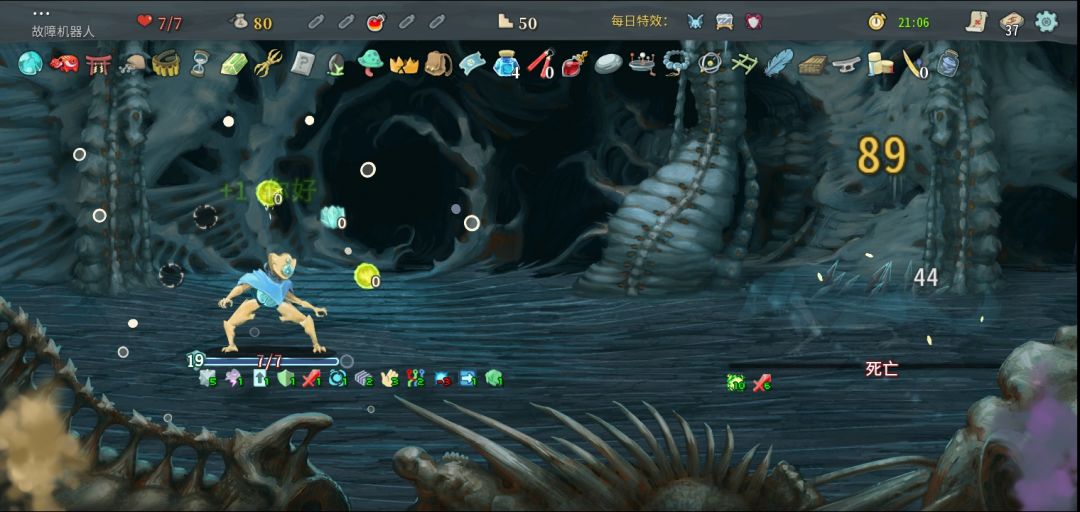Inspect the red shield daily modifier
This screenshot has height=512, width=1080.
754,21
